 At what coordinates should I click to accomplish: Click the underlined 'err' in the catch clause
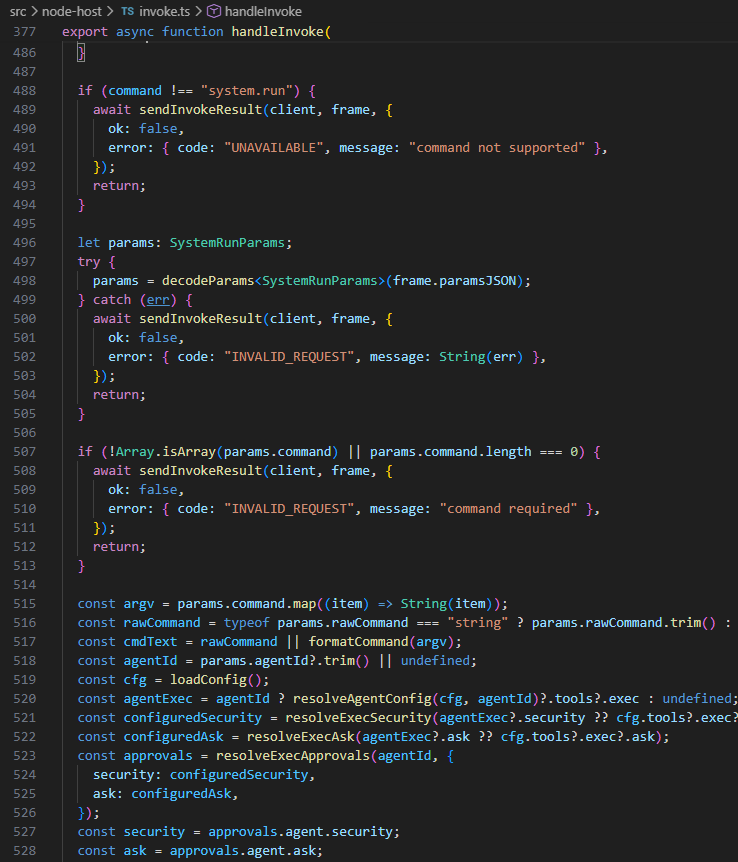click(158, 300)
